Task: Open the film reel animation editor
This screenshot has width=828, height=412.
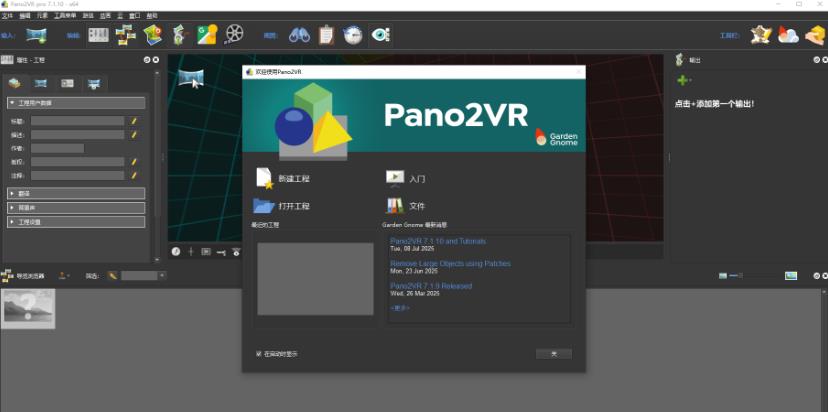Action: (x=234, y=35)
